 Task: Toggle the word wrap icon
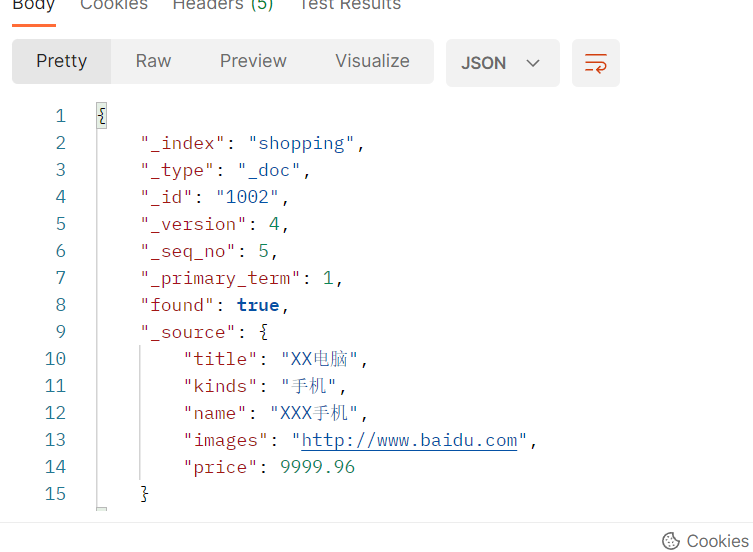pos(595,63)
